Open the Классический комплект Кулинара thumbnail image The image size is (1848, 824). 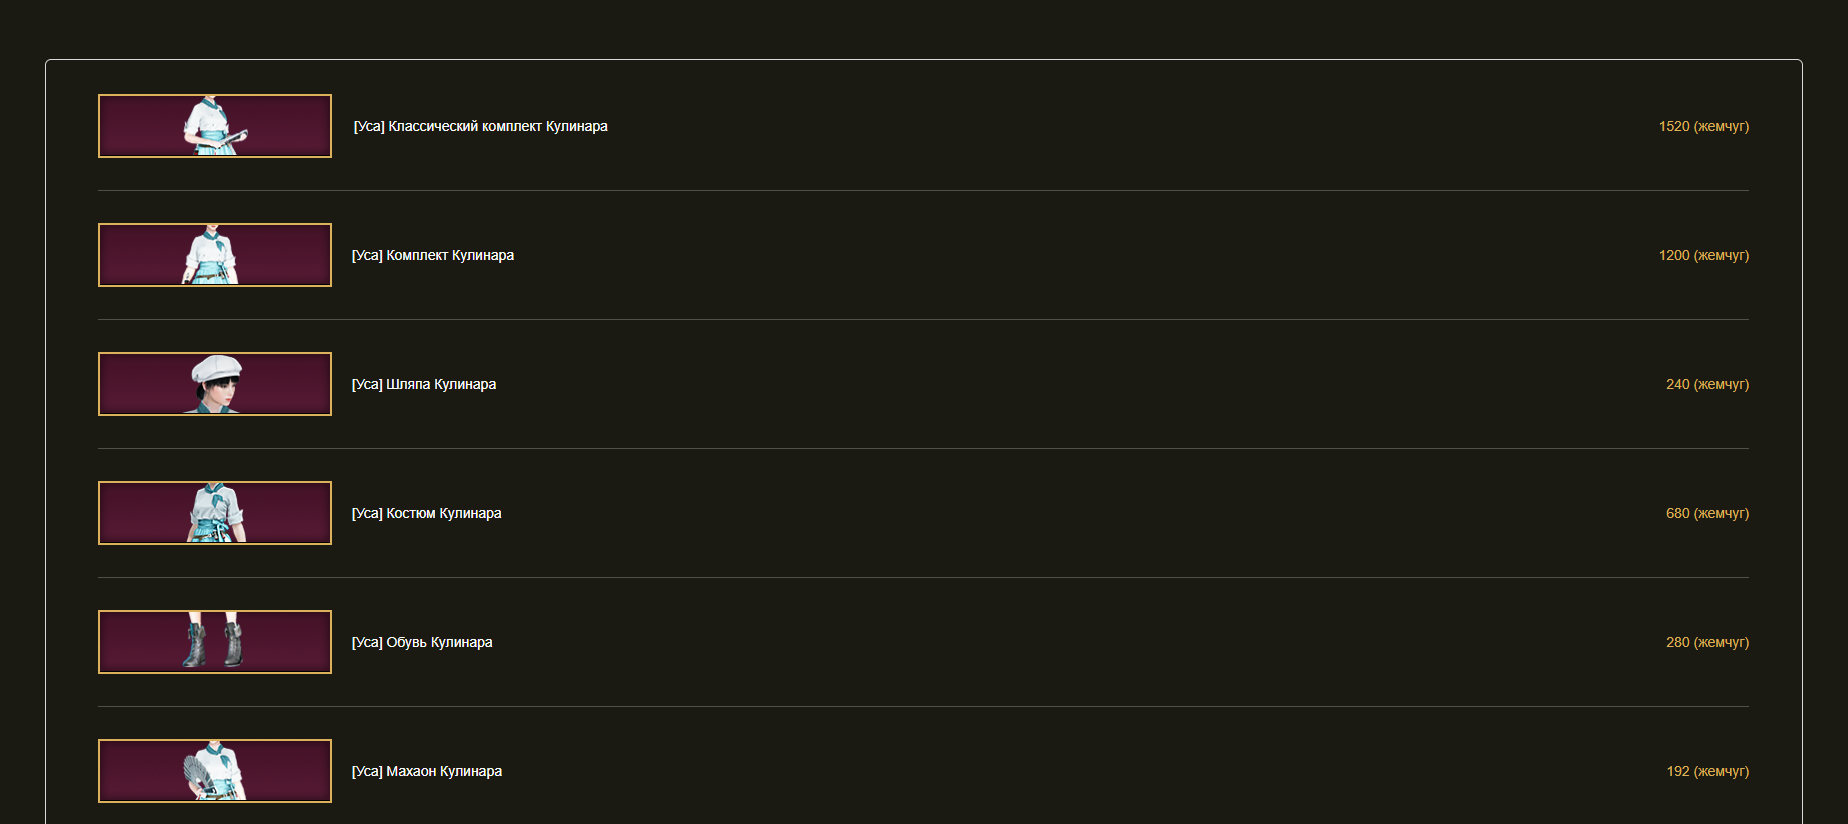pos(215,126)
